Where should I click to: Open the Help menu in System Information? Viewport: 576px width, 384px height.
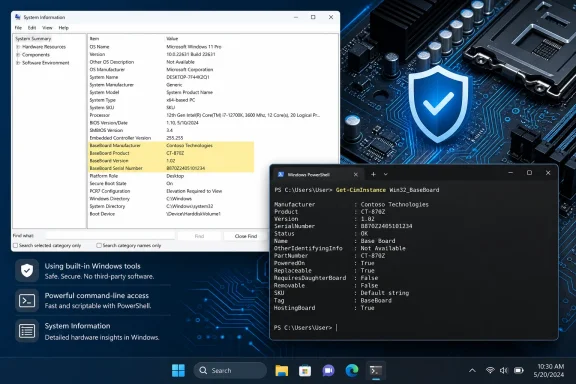click(x=64, y=28)
